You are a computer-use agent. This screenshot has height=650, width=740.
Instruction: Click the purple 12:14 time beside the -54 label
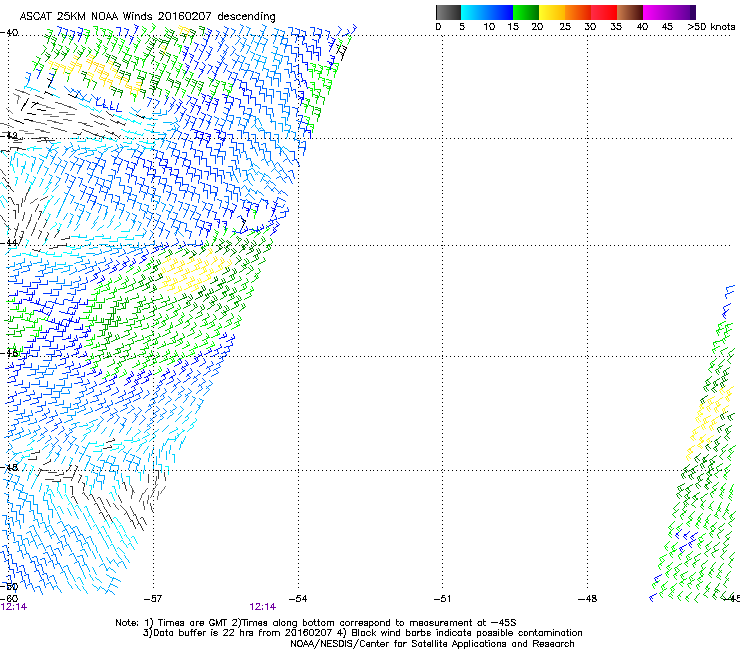tap(262, 607)
